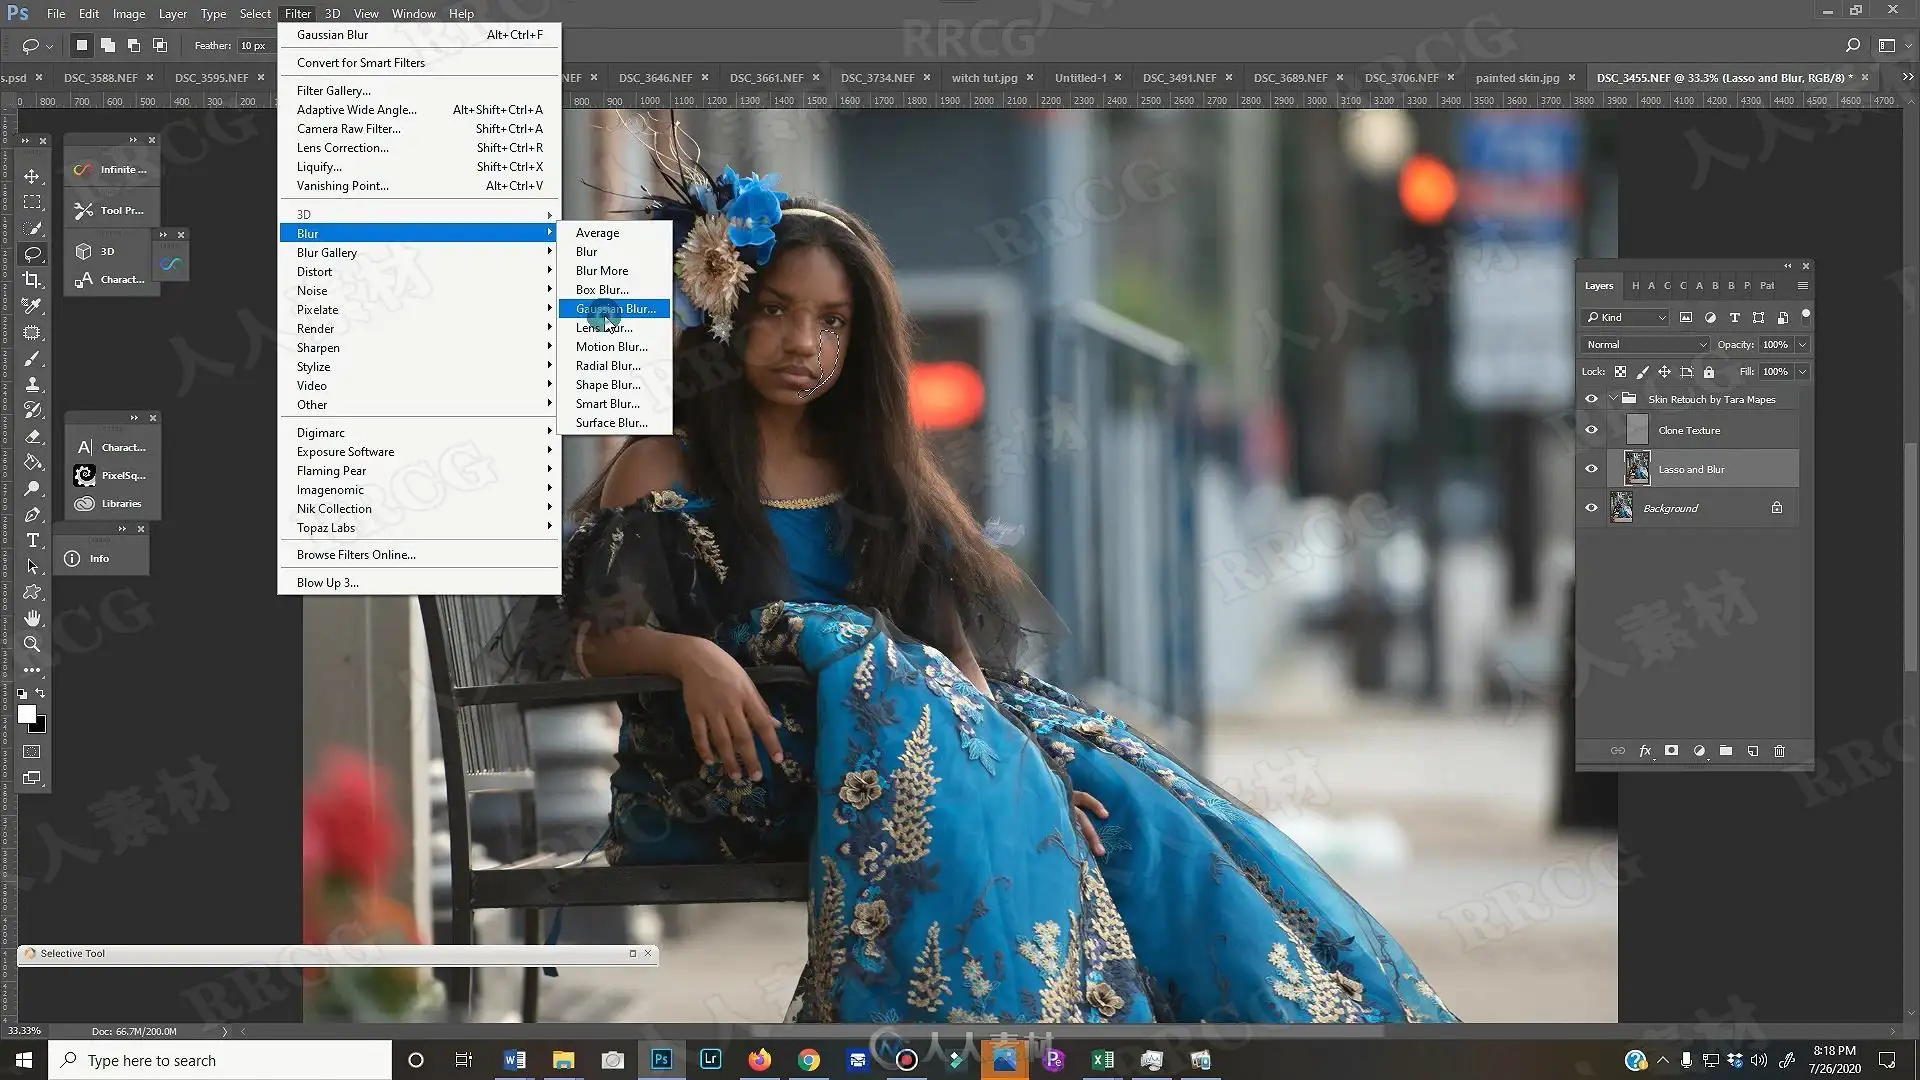
Task: Click the Windows taskbar search box
Action: 220,1060
